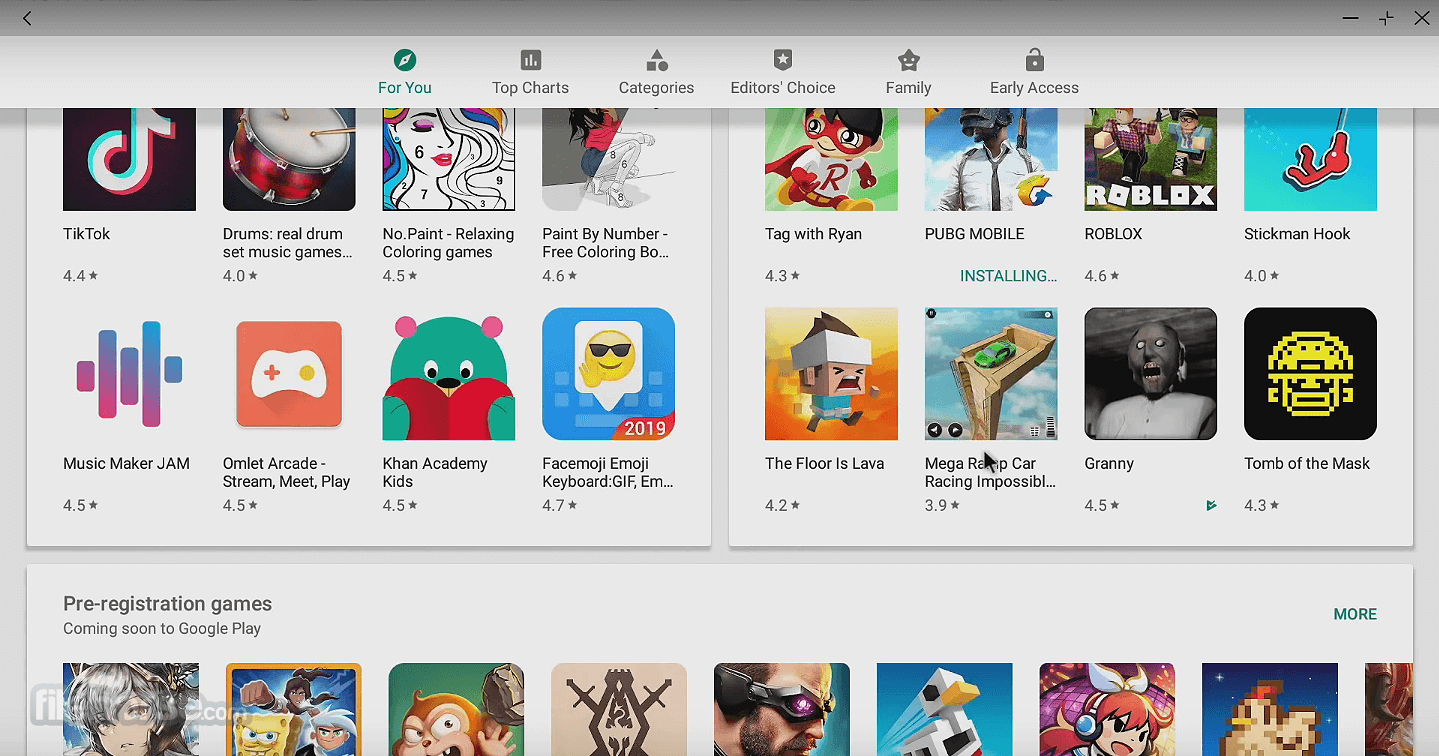Choose the Tomb of the Mask icon

pyautogui.click(x=1310, y=374)
